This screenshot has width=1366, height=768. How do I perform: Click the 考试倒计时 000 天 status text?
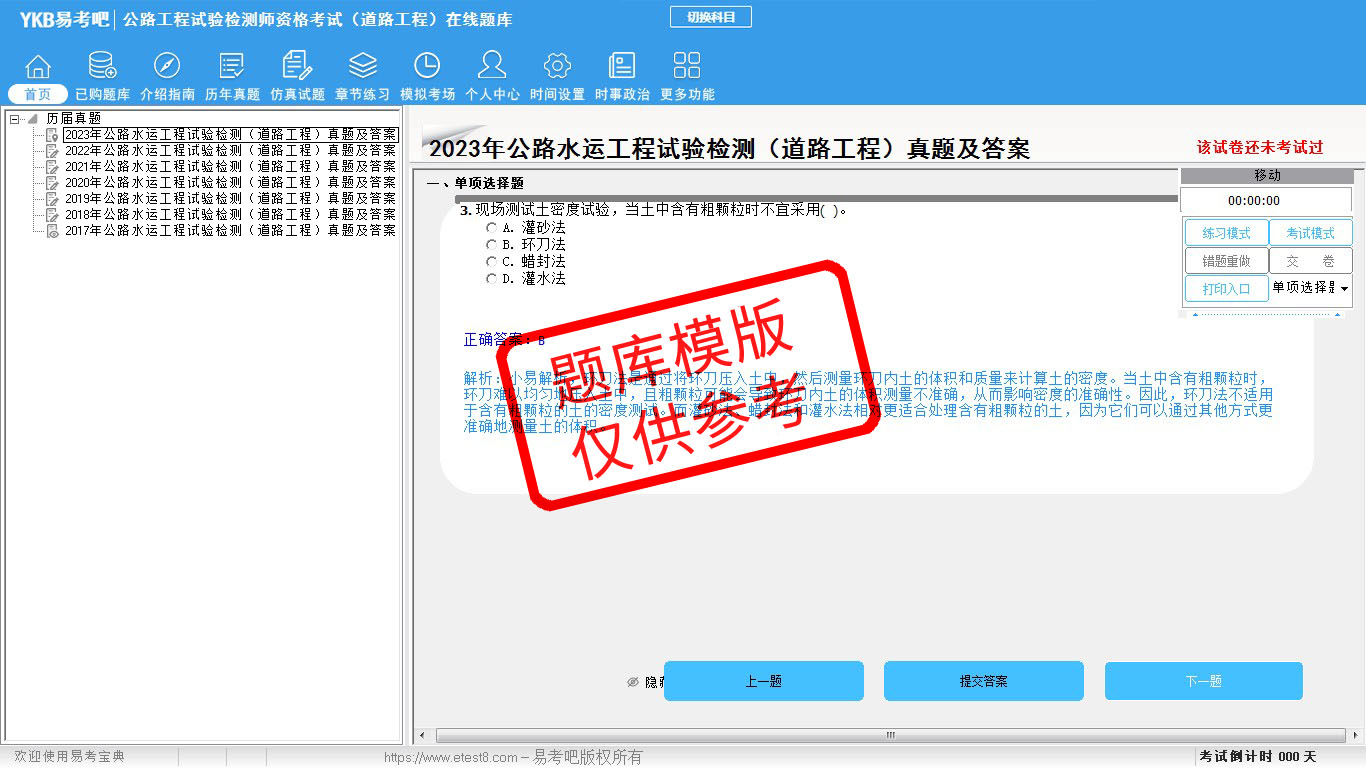click(1258, 757)
